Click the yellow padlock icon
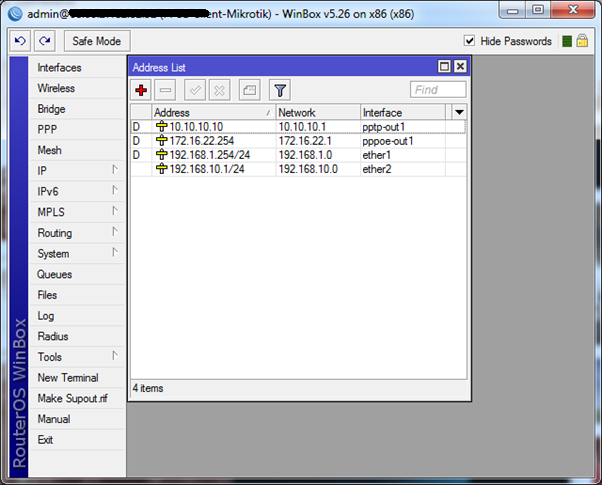 pos(582,40)
